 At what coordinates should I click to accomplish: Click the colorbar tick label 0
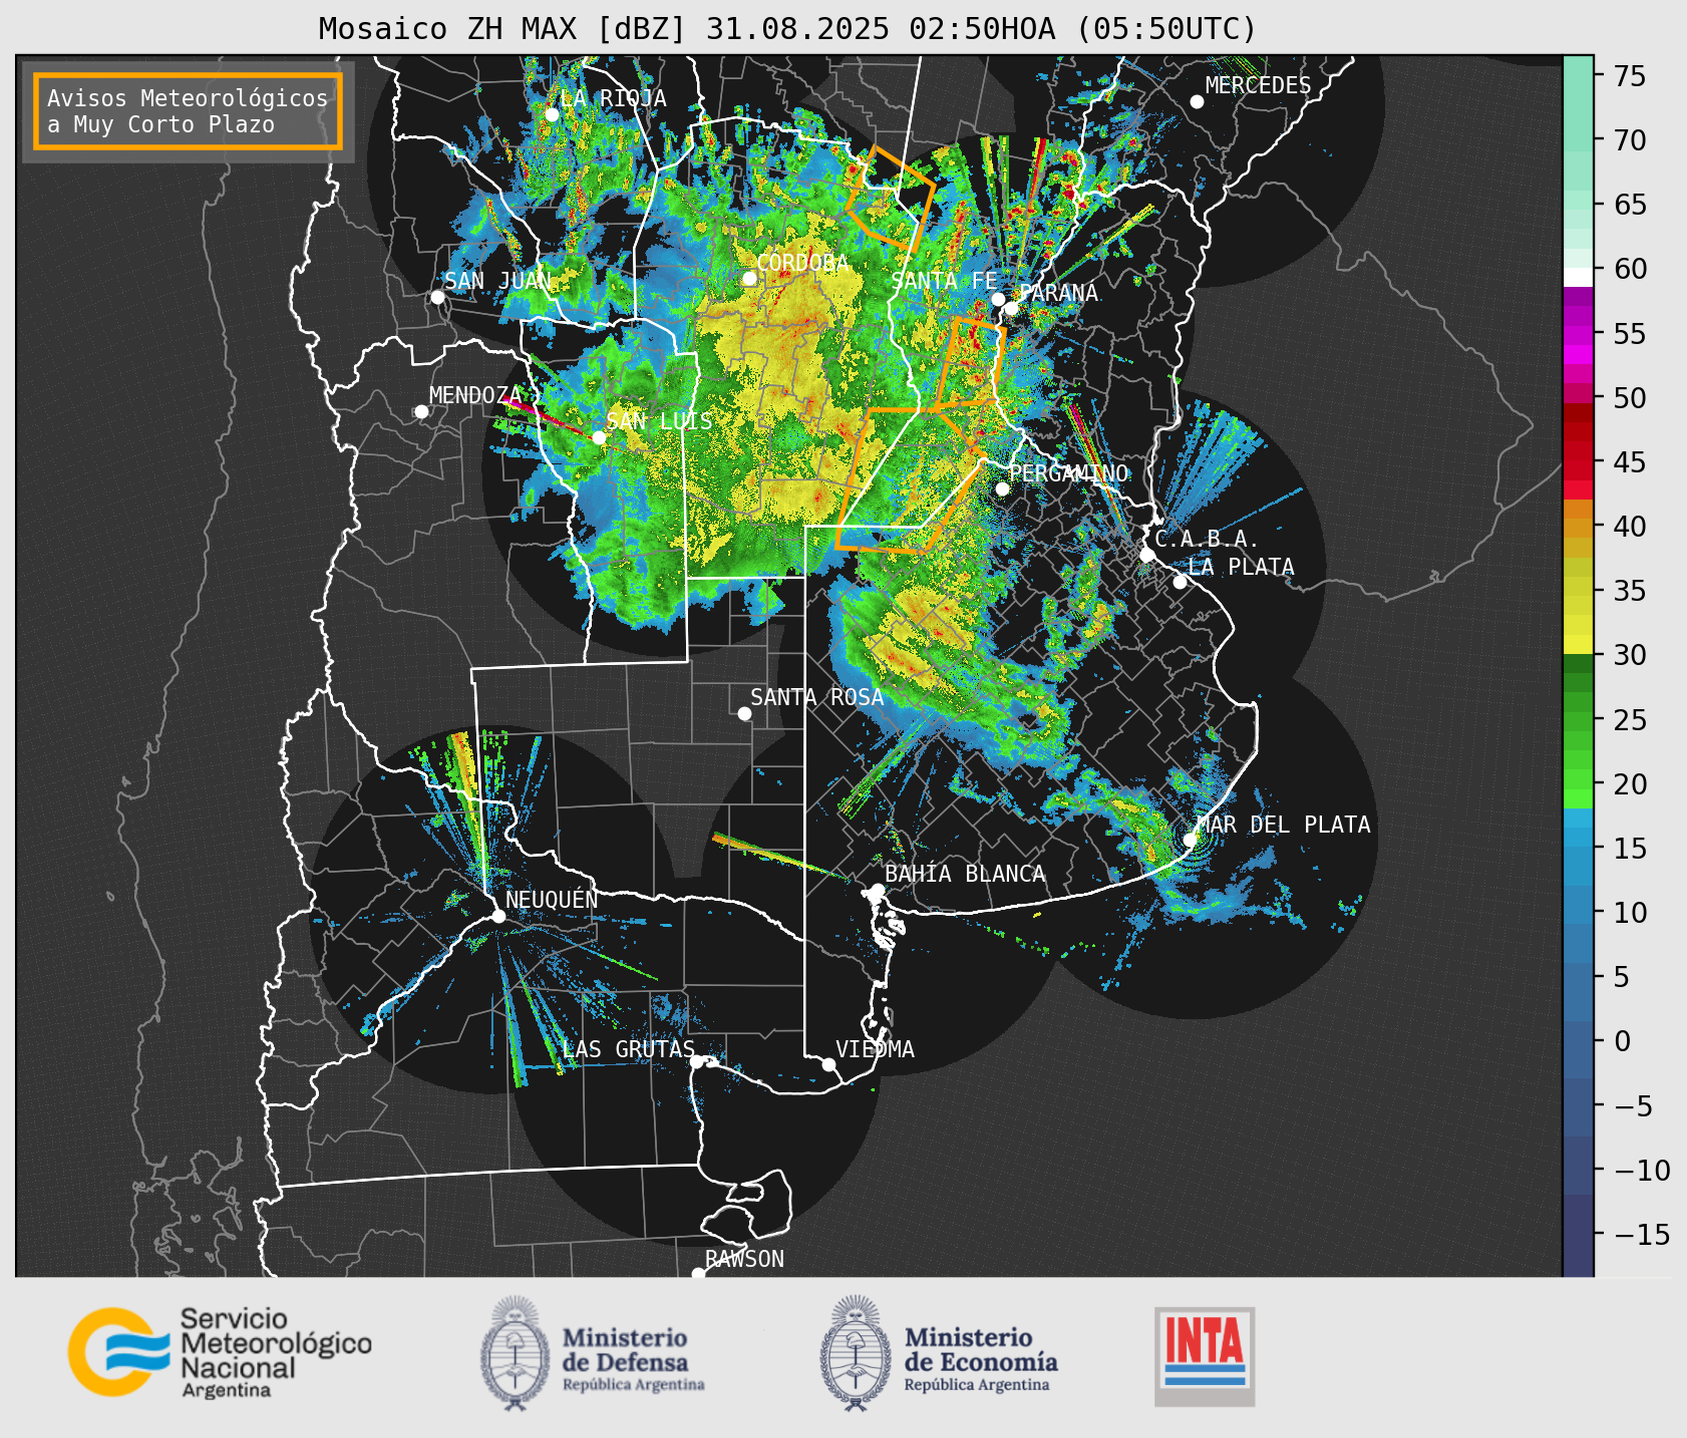pyautogui.click(x=1622, y=1041)
